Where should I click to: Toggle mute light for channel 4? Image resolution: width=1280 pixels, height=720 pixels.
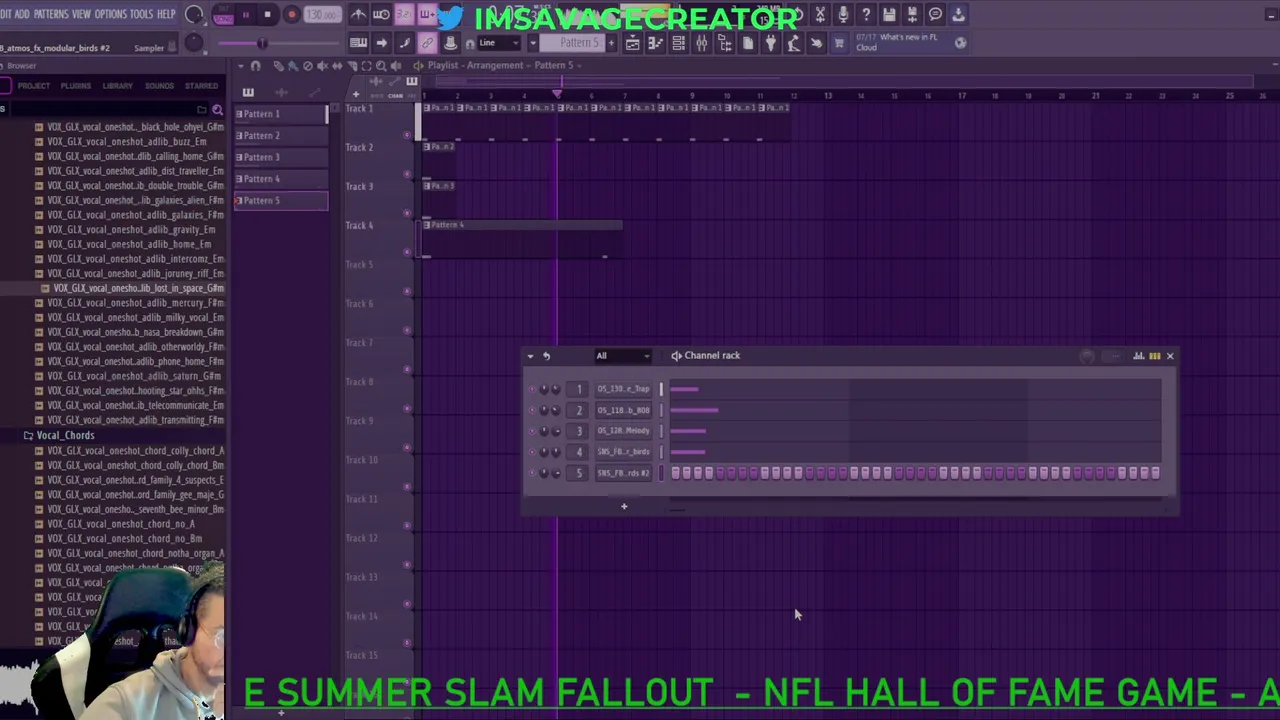532,452
